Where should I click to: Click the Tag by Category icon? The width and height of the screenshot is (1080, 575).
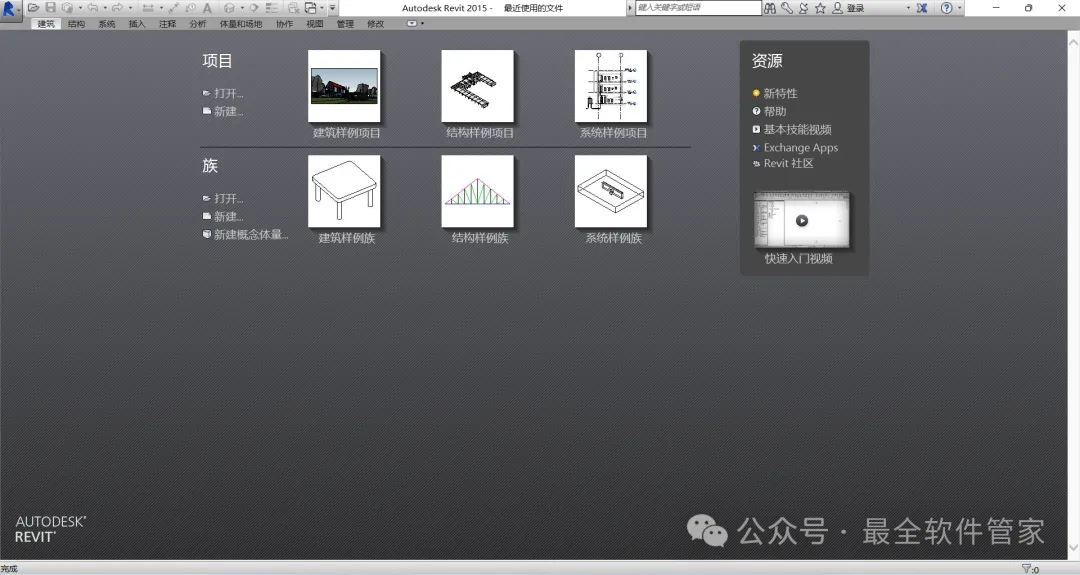coord(191,8)
